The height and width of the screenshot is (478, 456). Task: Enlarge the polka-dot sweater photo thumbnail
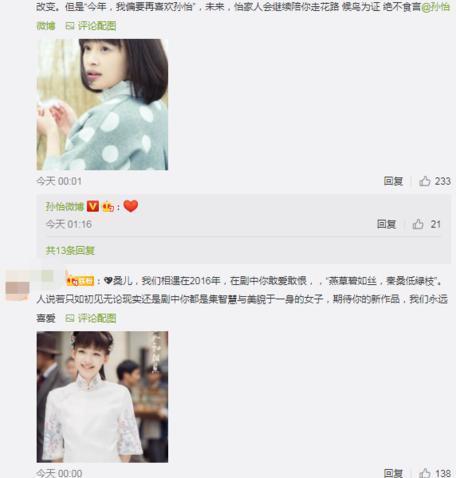[102, 105]
